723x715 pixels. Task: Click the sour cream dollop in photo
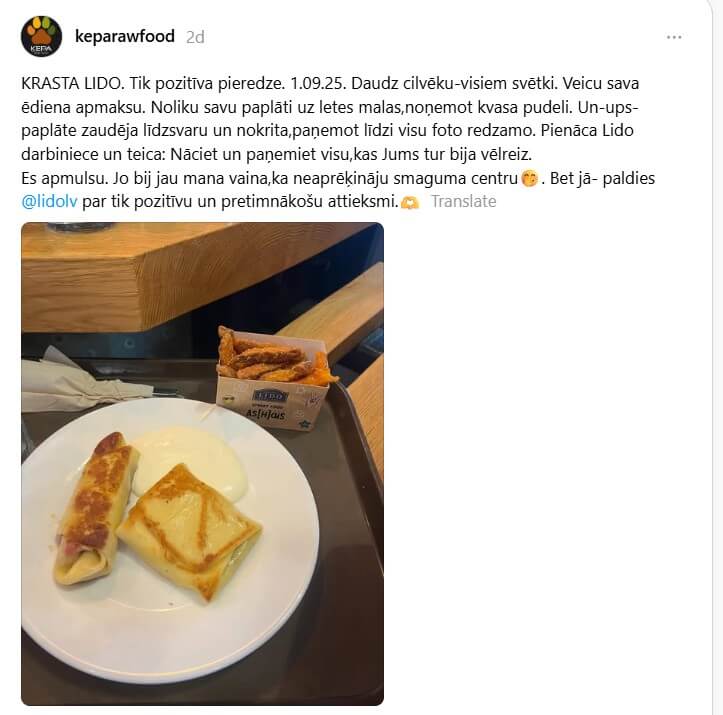[x=189, y=461]
